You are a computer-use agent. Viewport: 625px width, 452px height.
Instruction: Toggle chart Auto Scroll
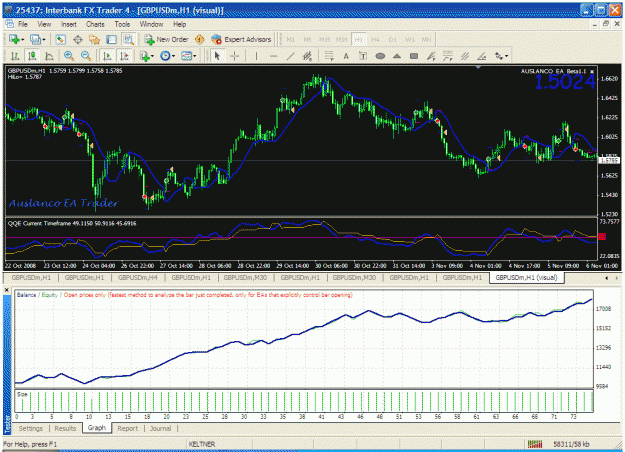point(106,56)
